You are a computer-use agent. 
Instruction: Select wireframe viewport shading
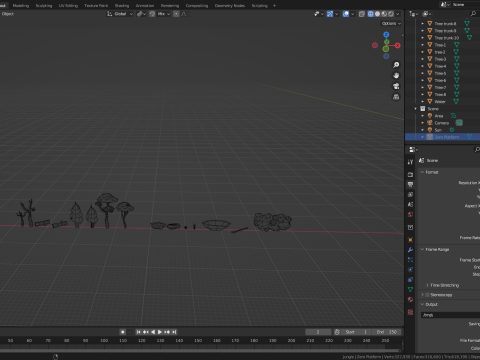click(x=371, y=14)
